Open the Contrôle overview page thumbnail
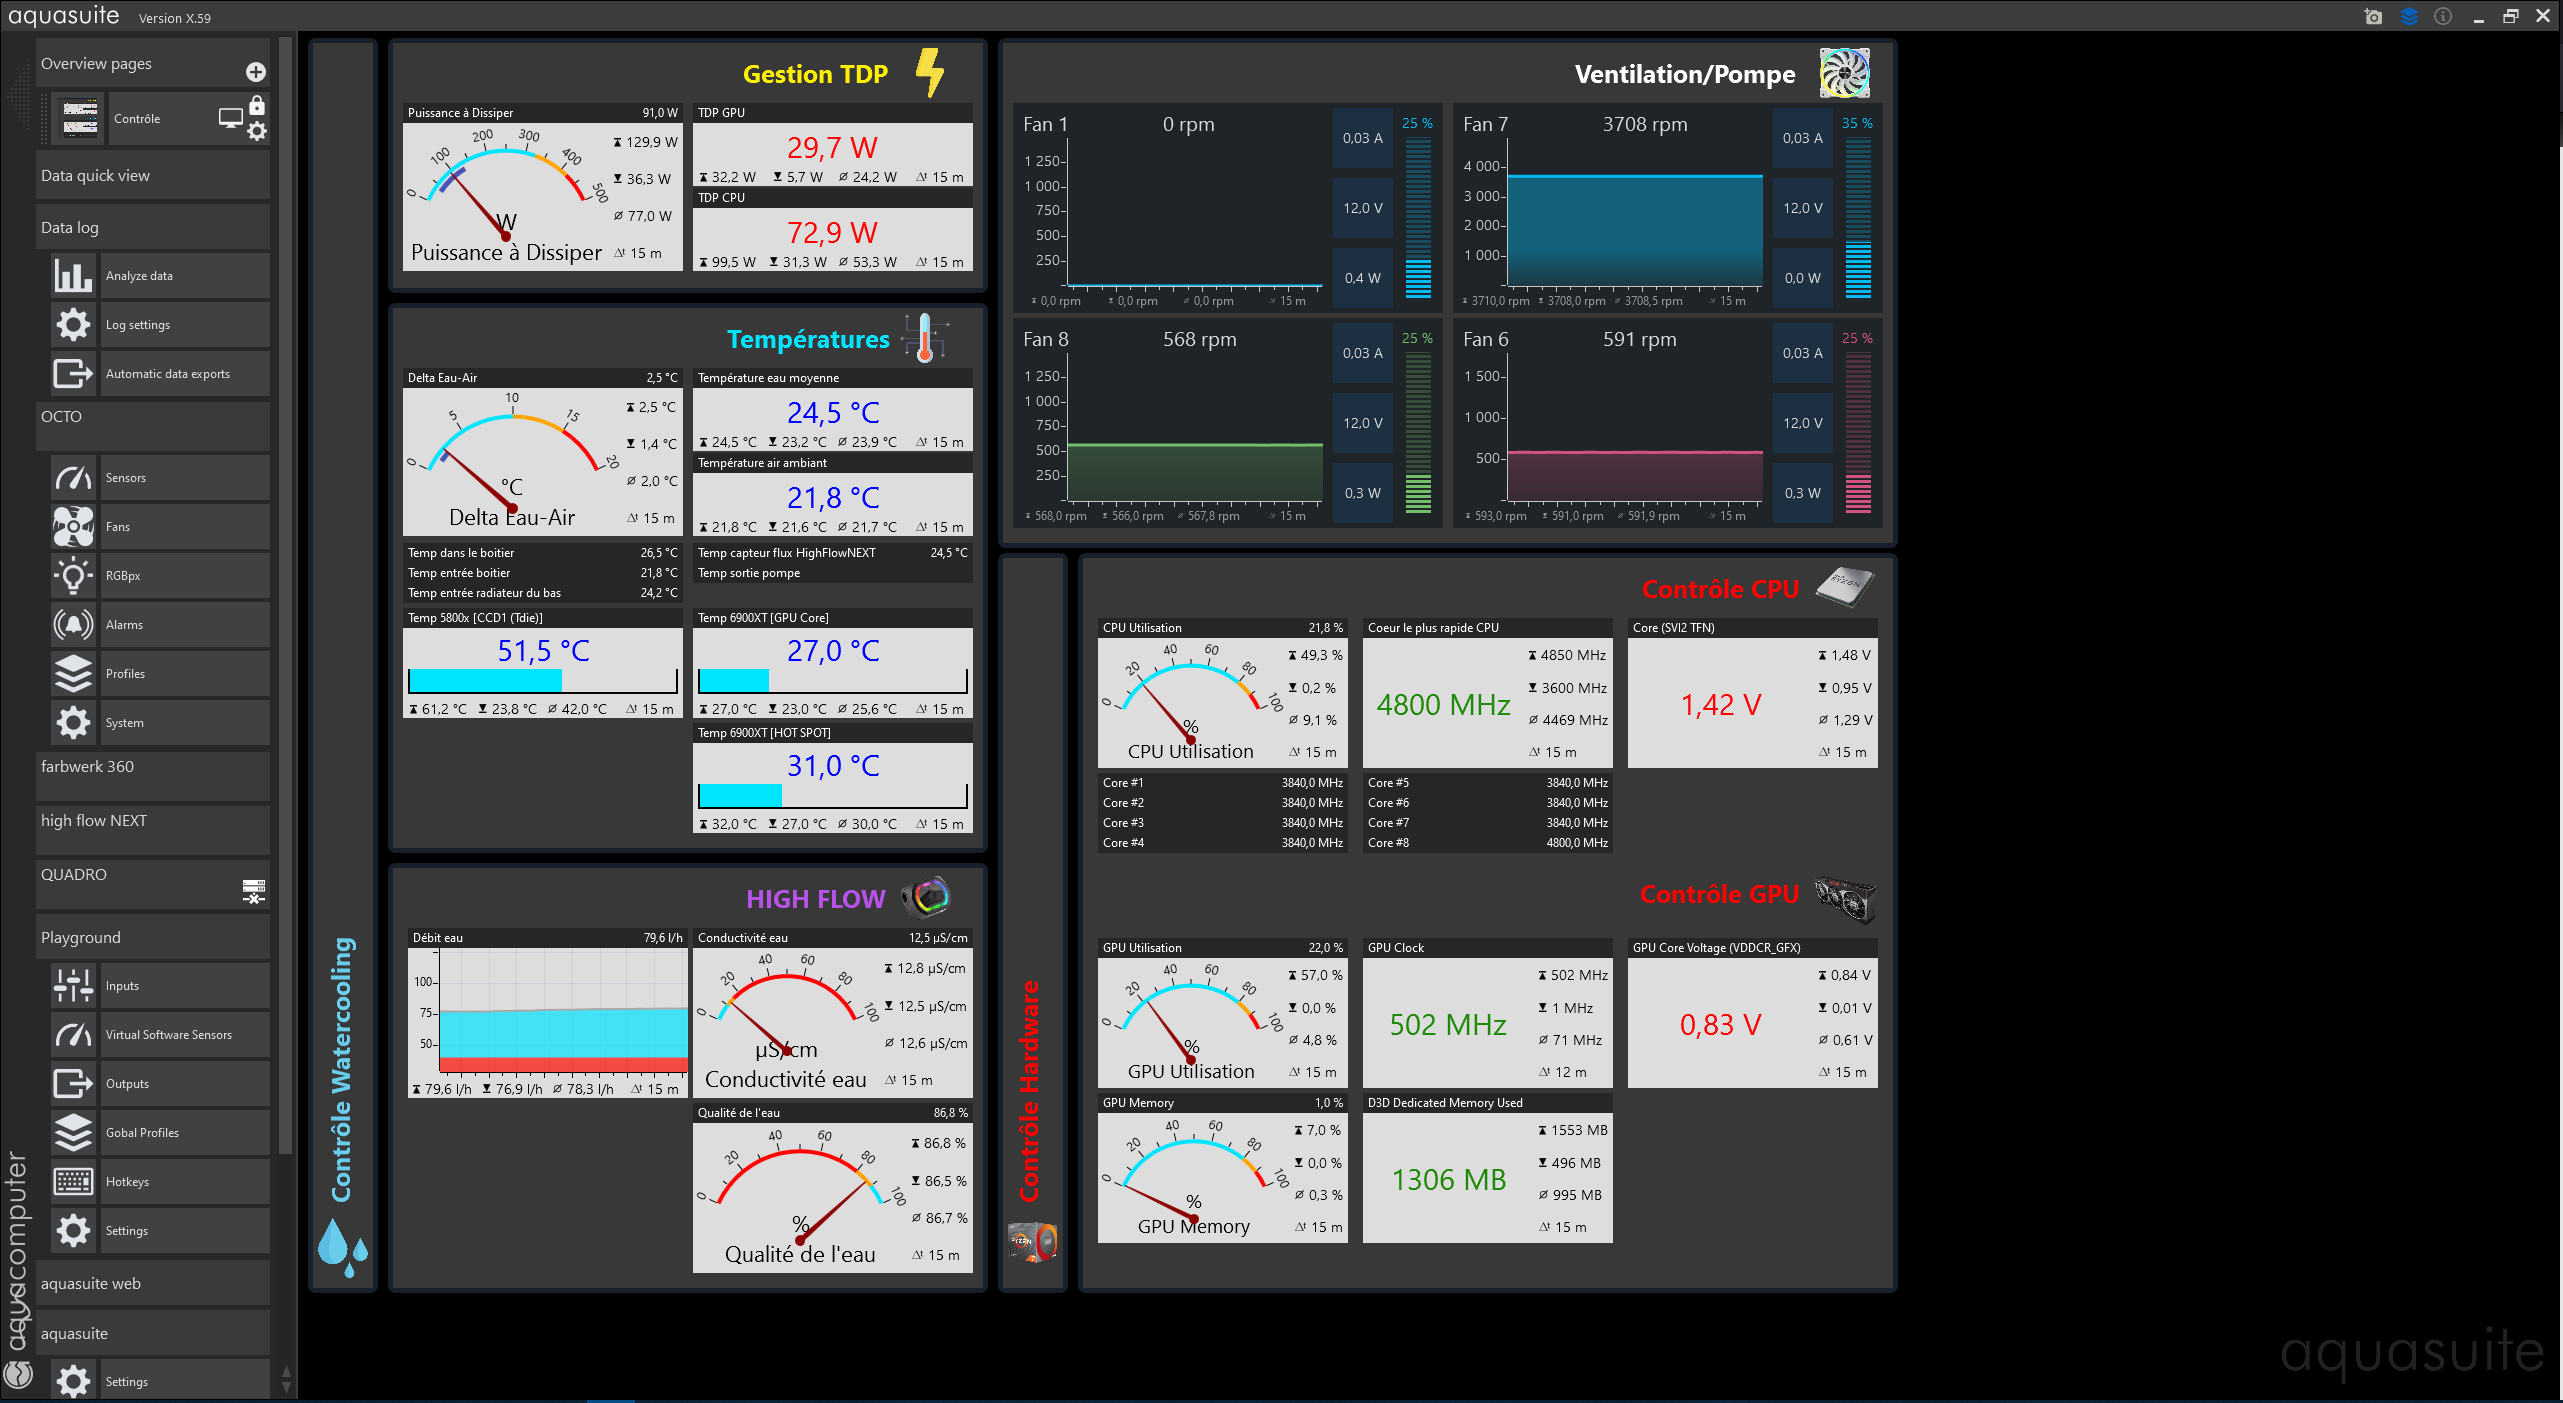The image size is (2563, 1403). [80, 118]
